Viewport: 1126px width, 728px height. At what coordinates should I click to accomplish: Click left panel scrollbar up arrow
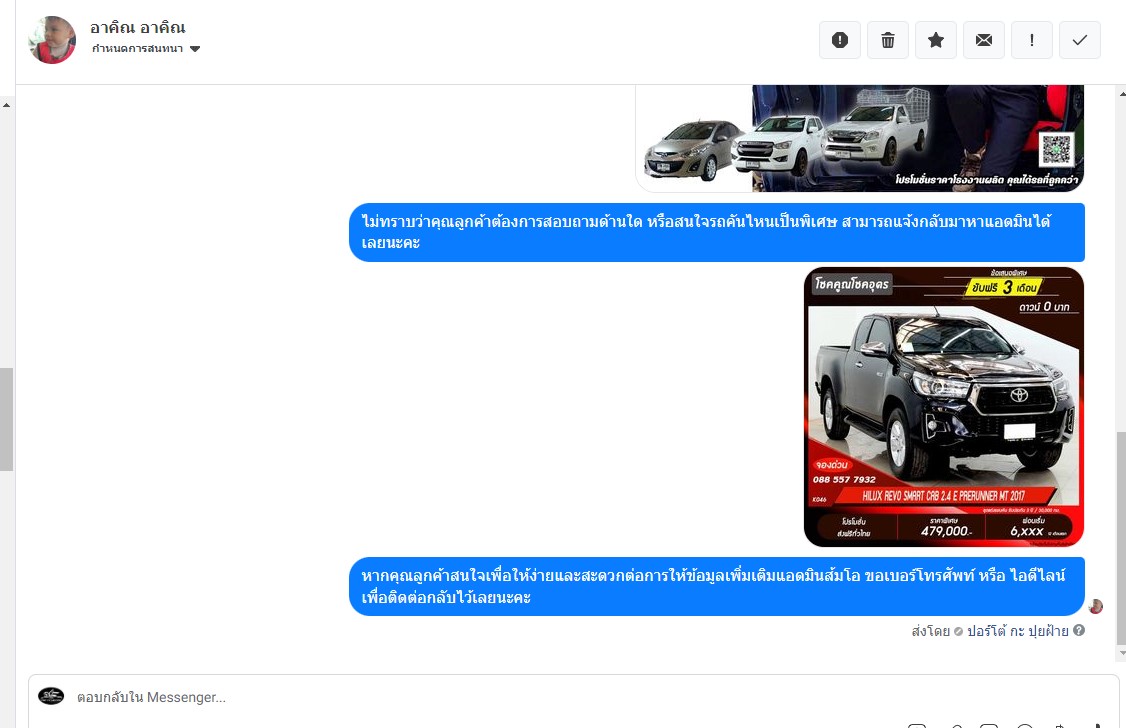tap(6, 106)
